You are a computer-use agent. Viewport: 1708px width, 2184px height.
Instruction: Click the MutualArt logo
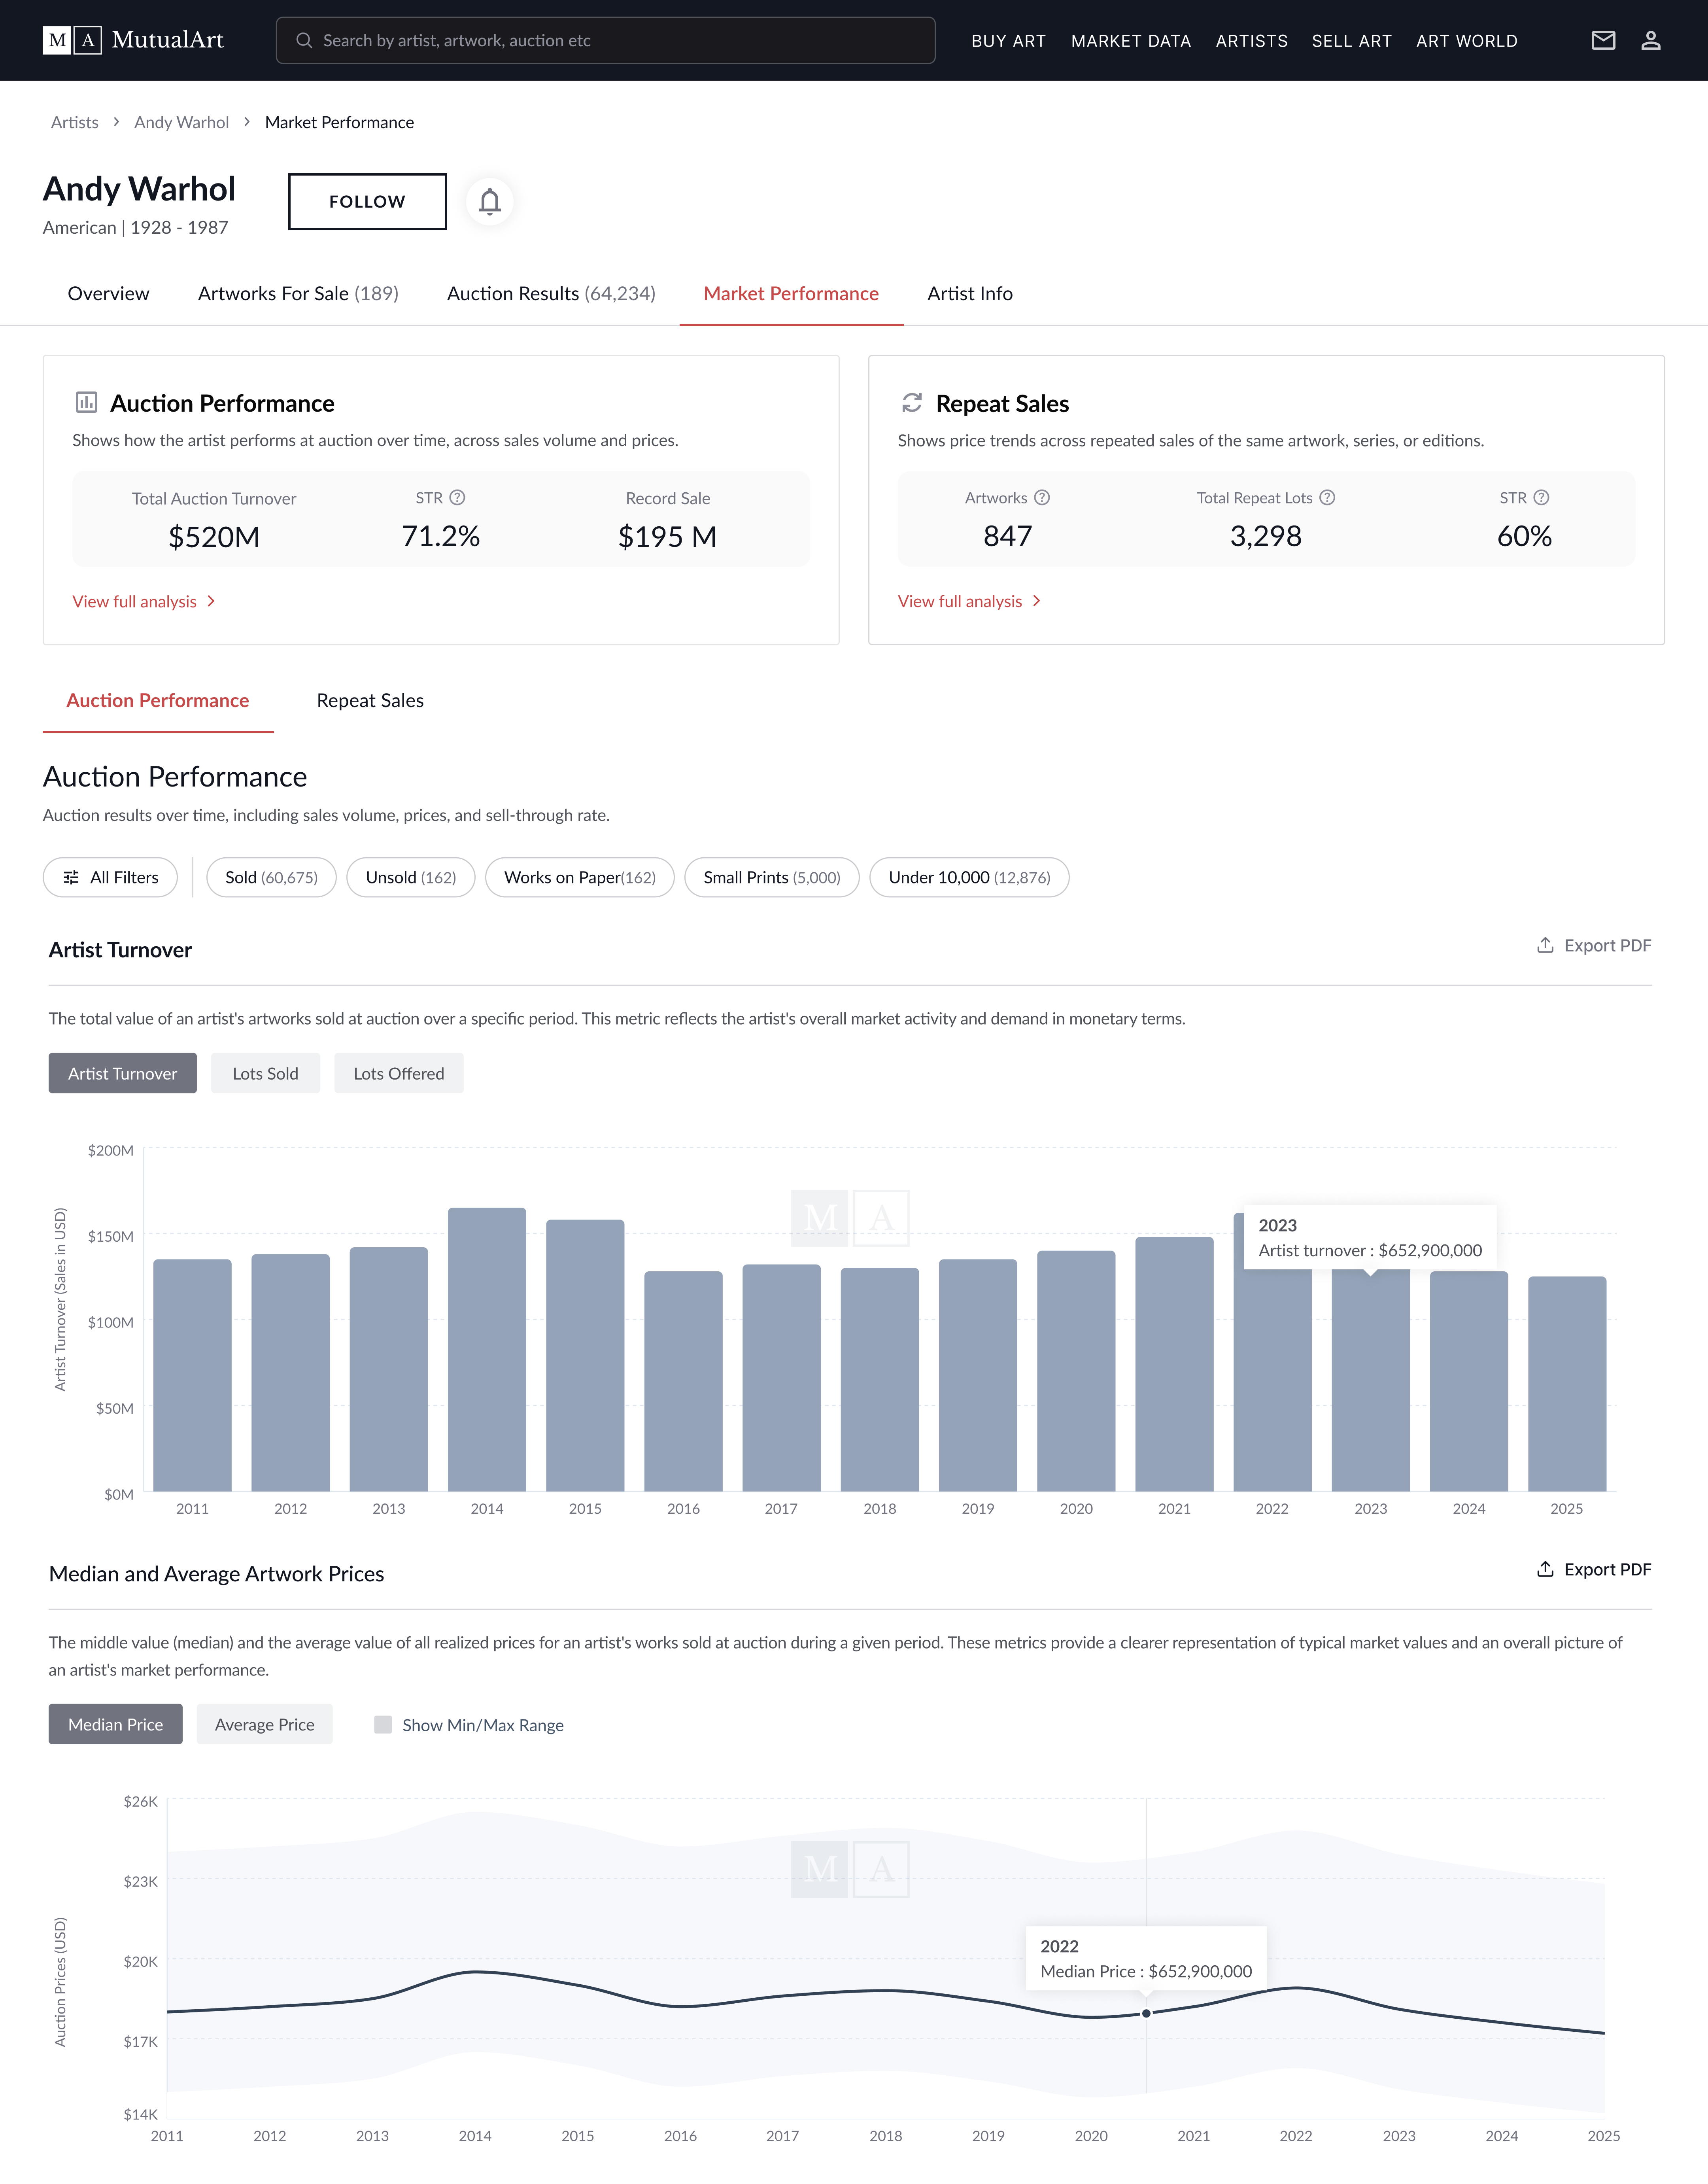[133, 40]
